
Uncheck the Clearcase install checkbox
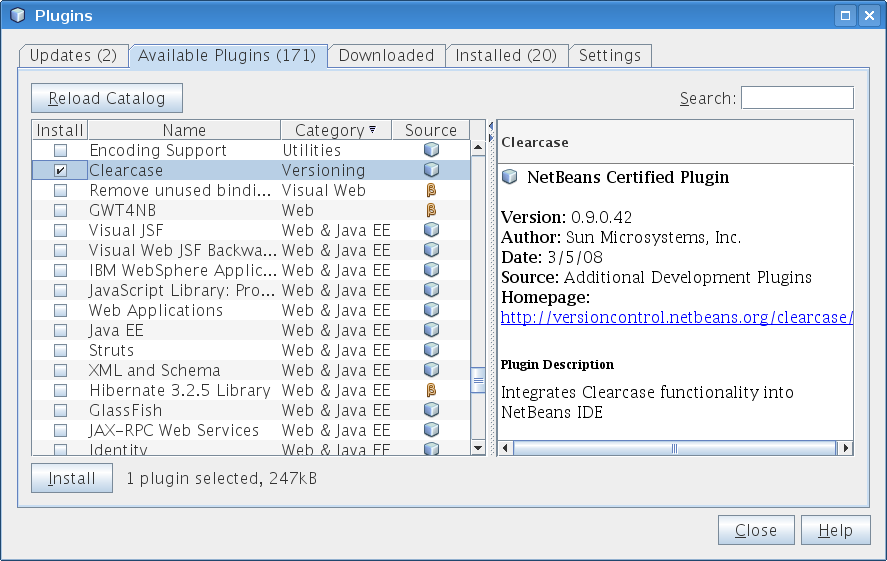tap(60, 171)
